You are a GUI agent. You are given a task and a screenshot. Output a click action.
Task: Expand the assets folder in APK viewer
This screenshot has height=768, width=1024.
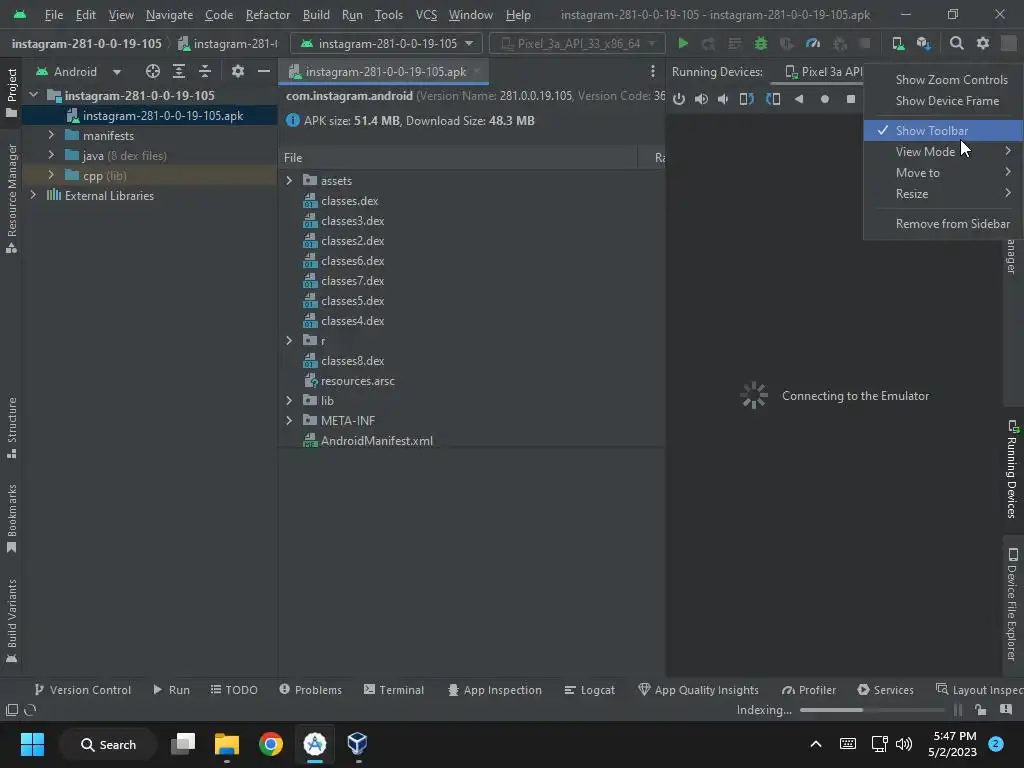tap(289, 180)
